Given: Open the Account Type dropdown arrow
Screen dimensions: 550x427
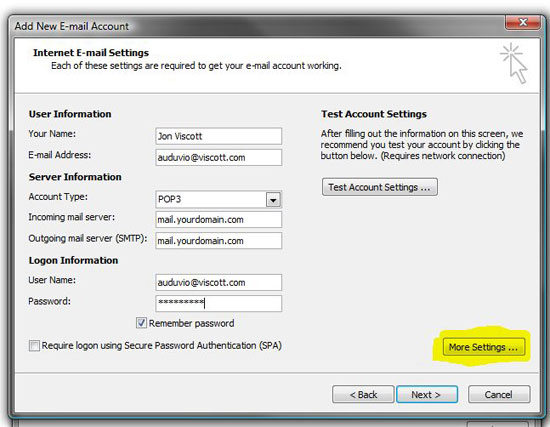Looking at the screenshot, I should click(x=273, y=200).
